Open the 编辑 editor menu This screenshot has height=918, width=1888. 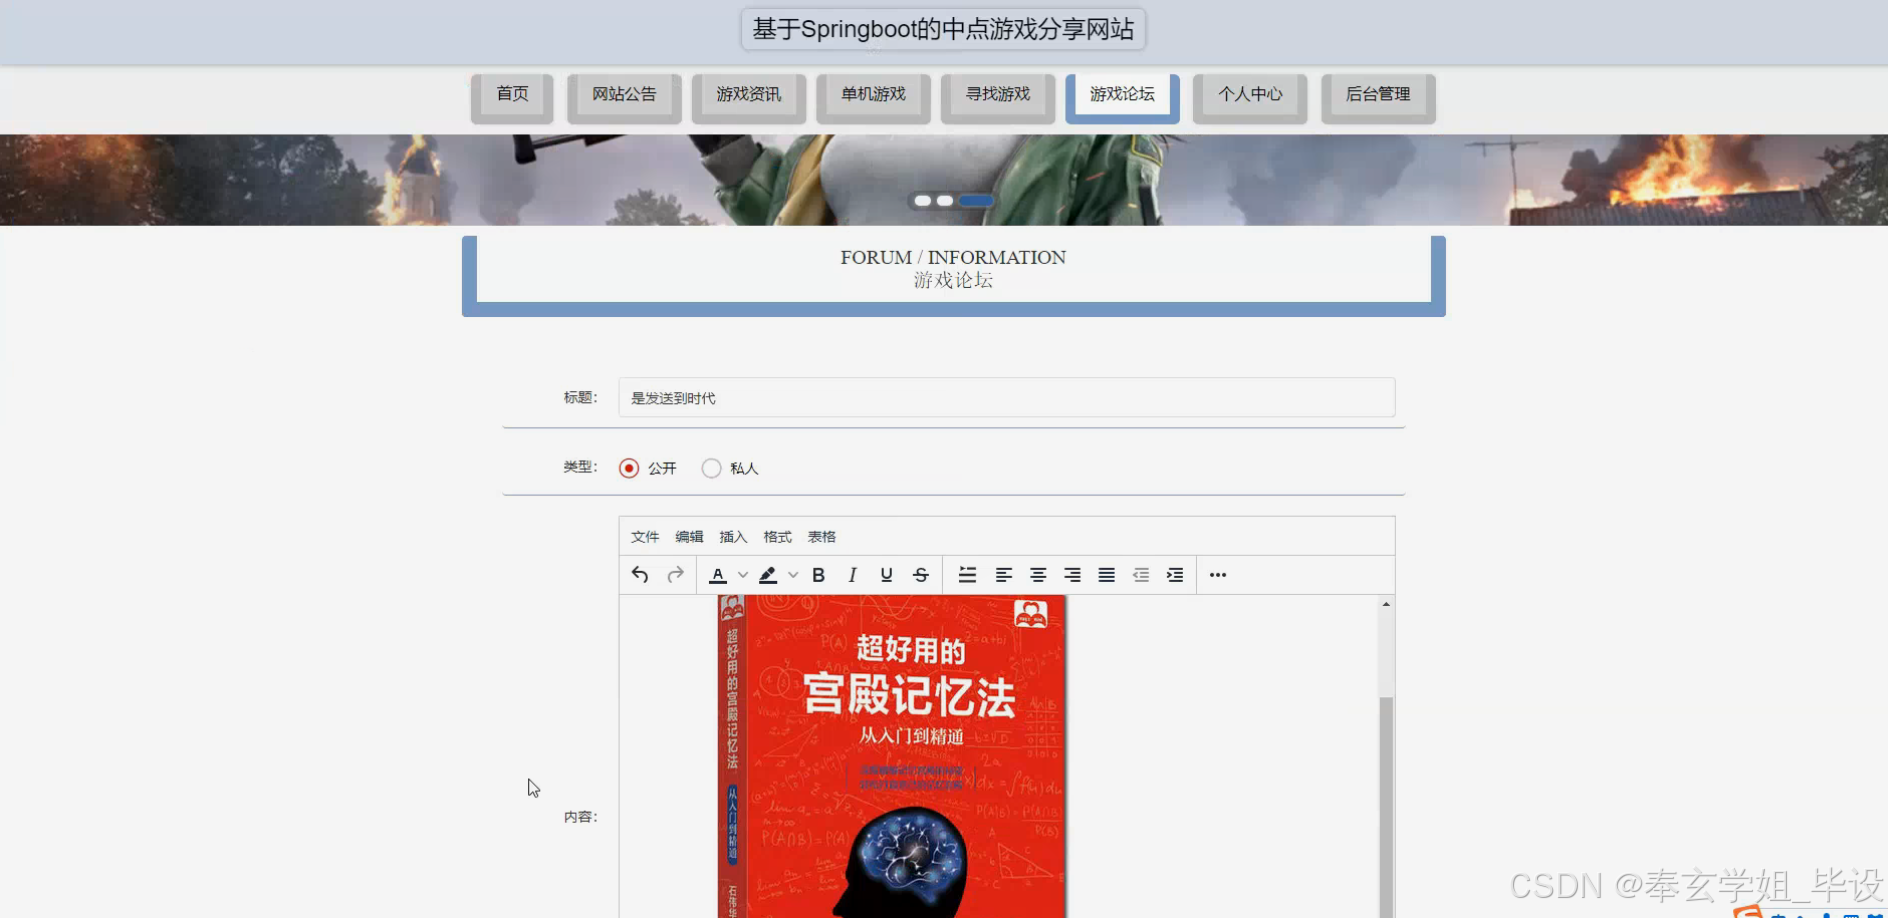click(689, 537)
